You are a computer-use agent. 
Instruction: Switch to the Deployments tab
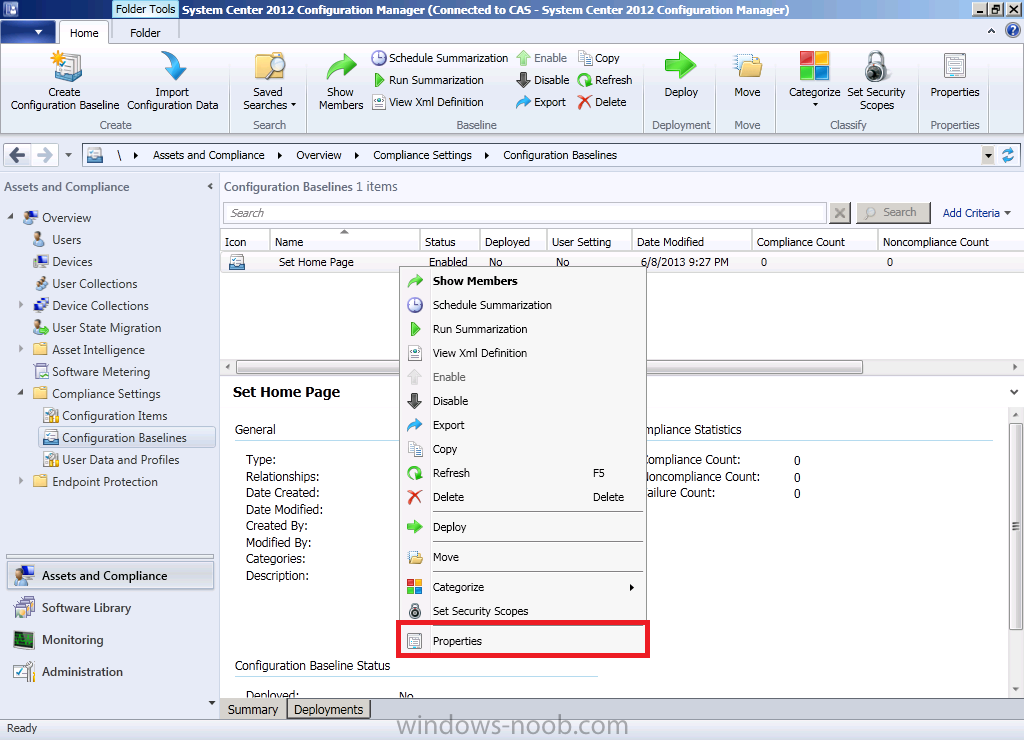coord(328,710)
